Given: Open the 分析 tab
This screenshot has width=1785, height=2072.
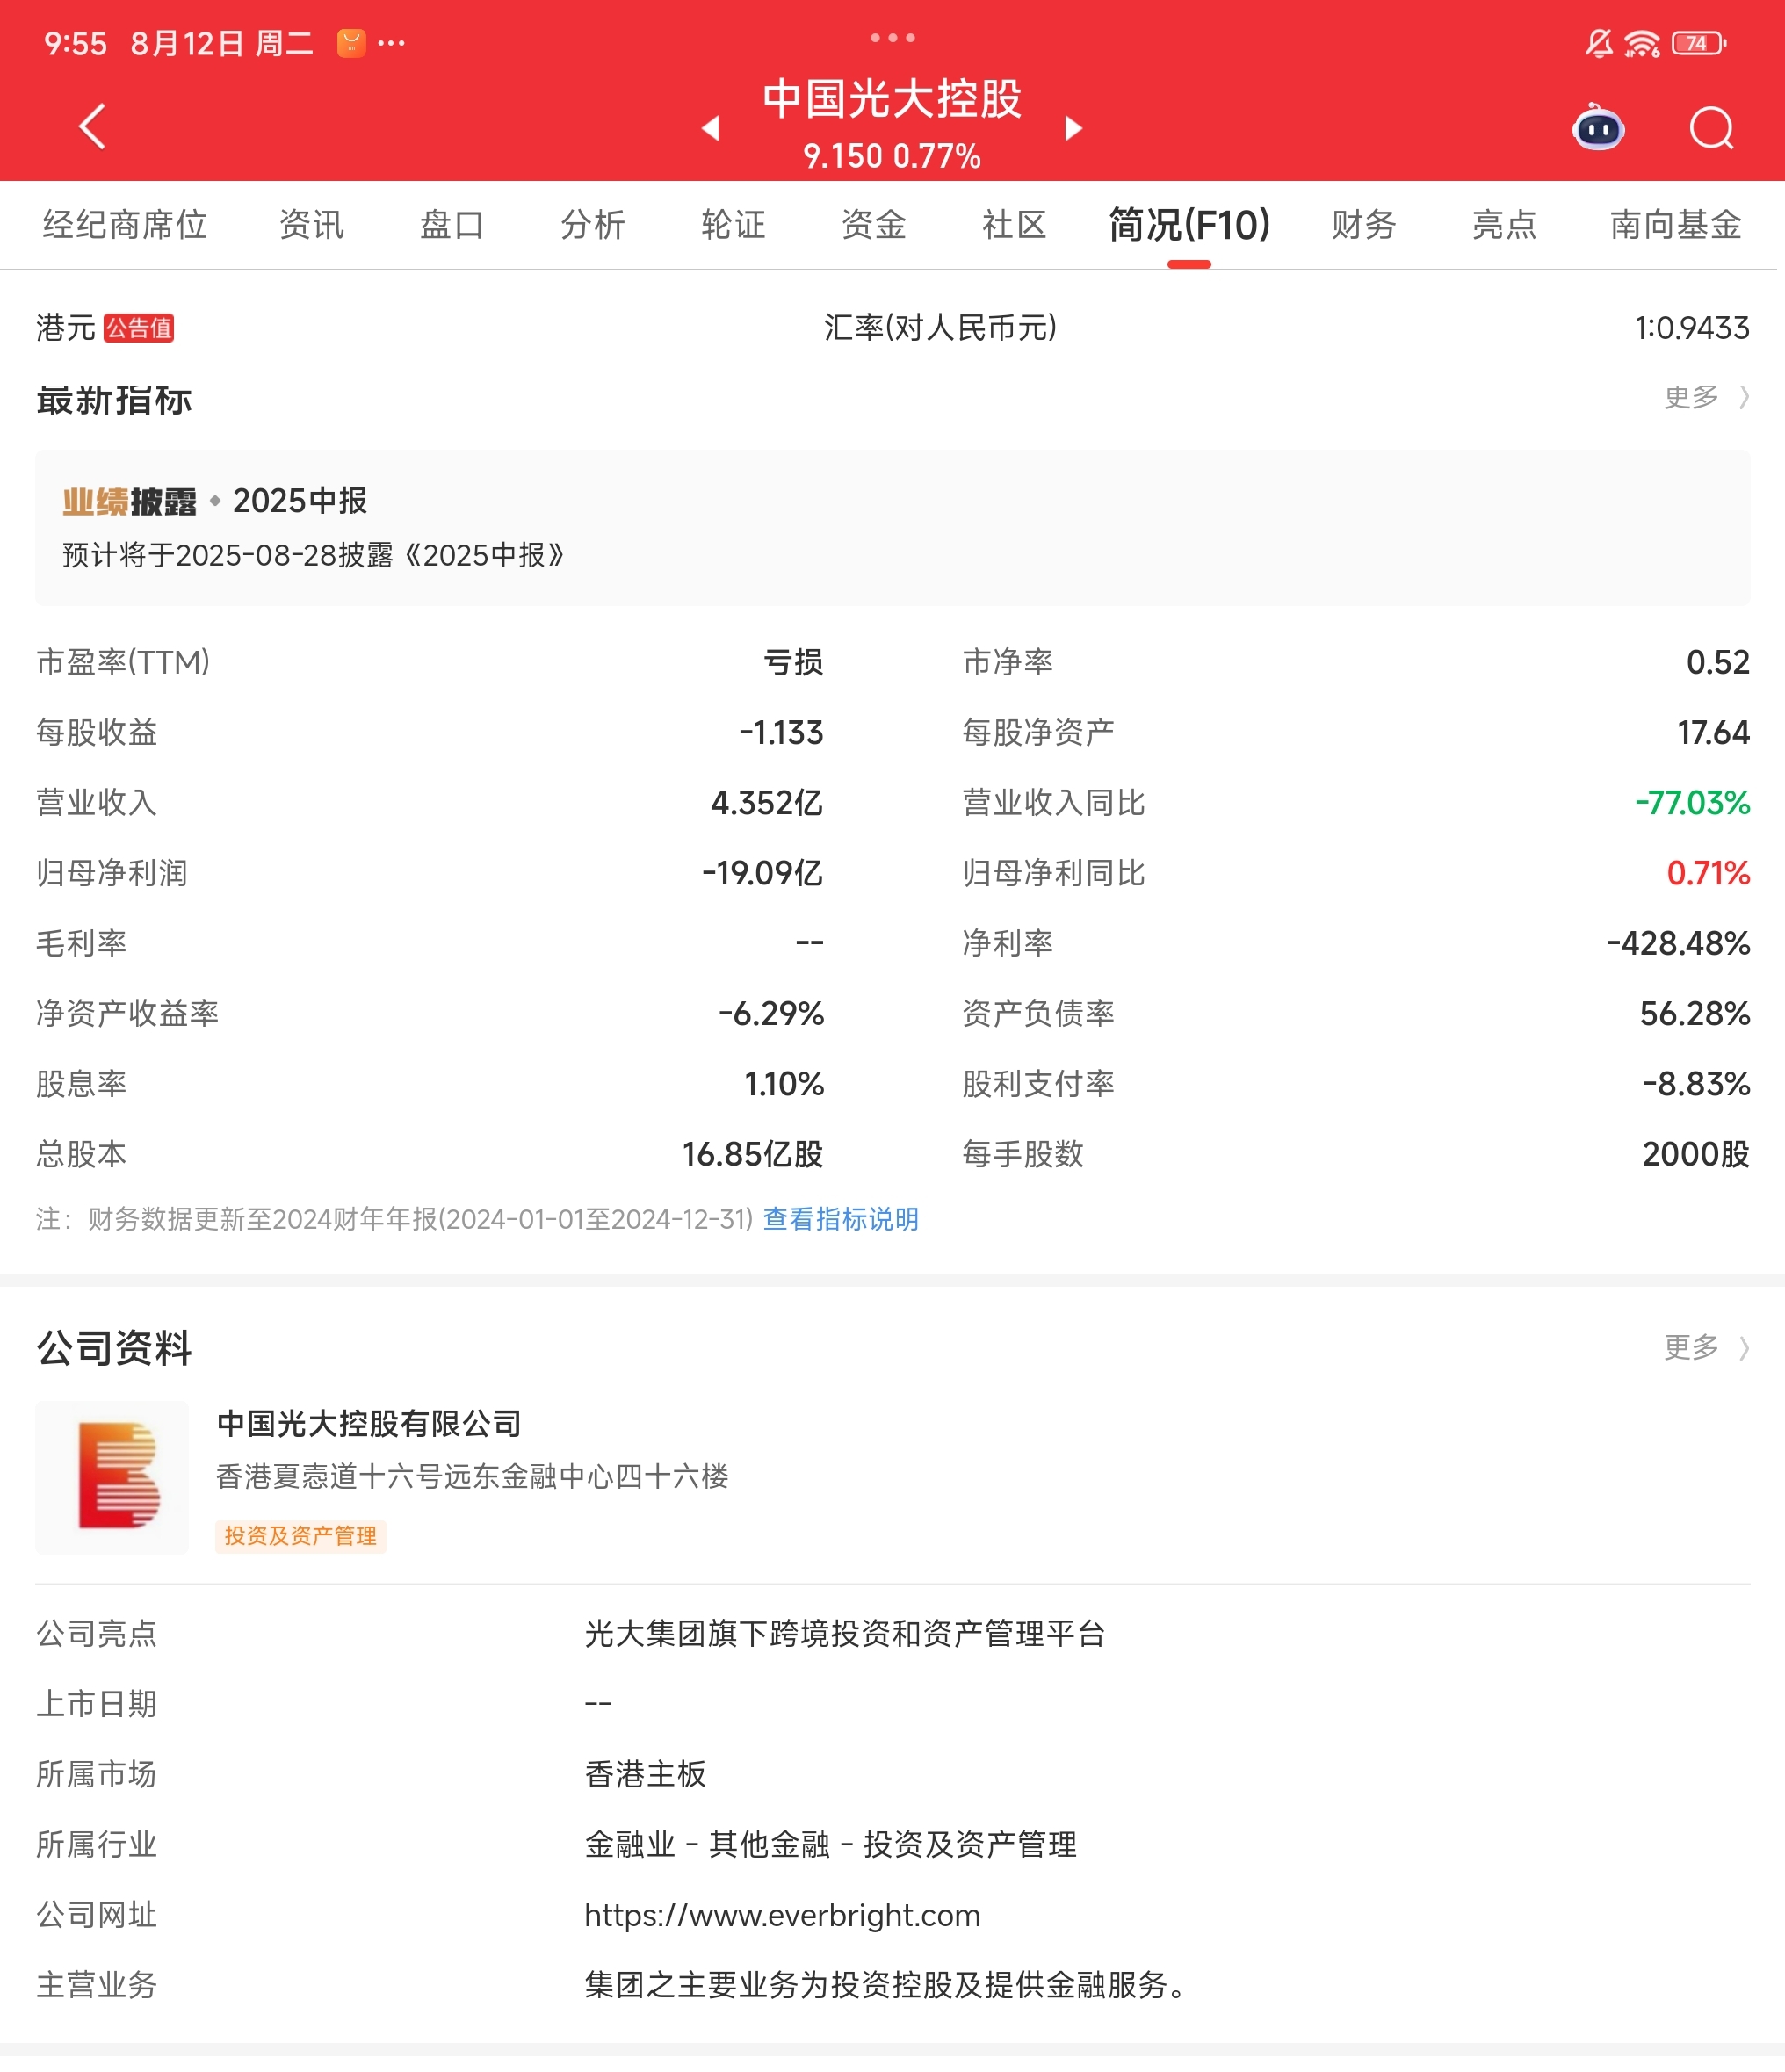Looking at the screenshot, I should (x=592, y=225).
